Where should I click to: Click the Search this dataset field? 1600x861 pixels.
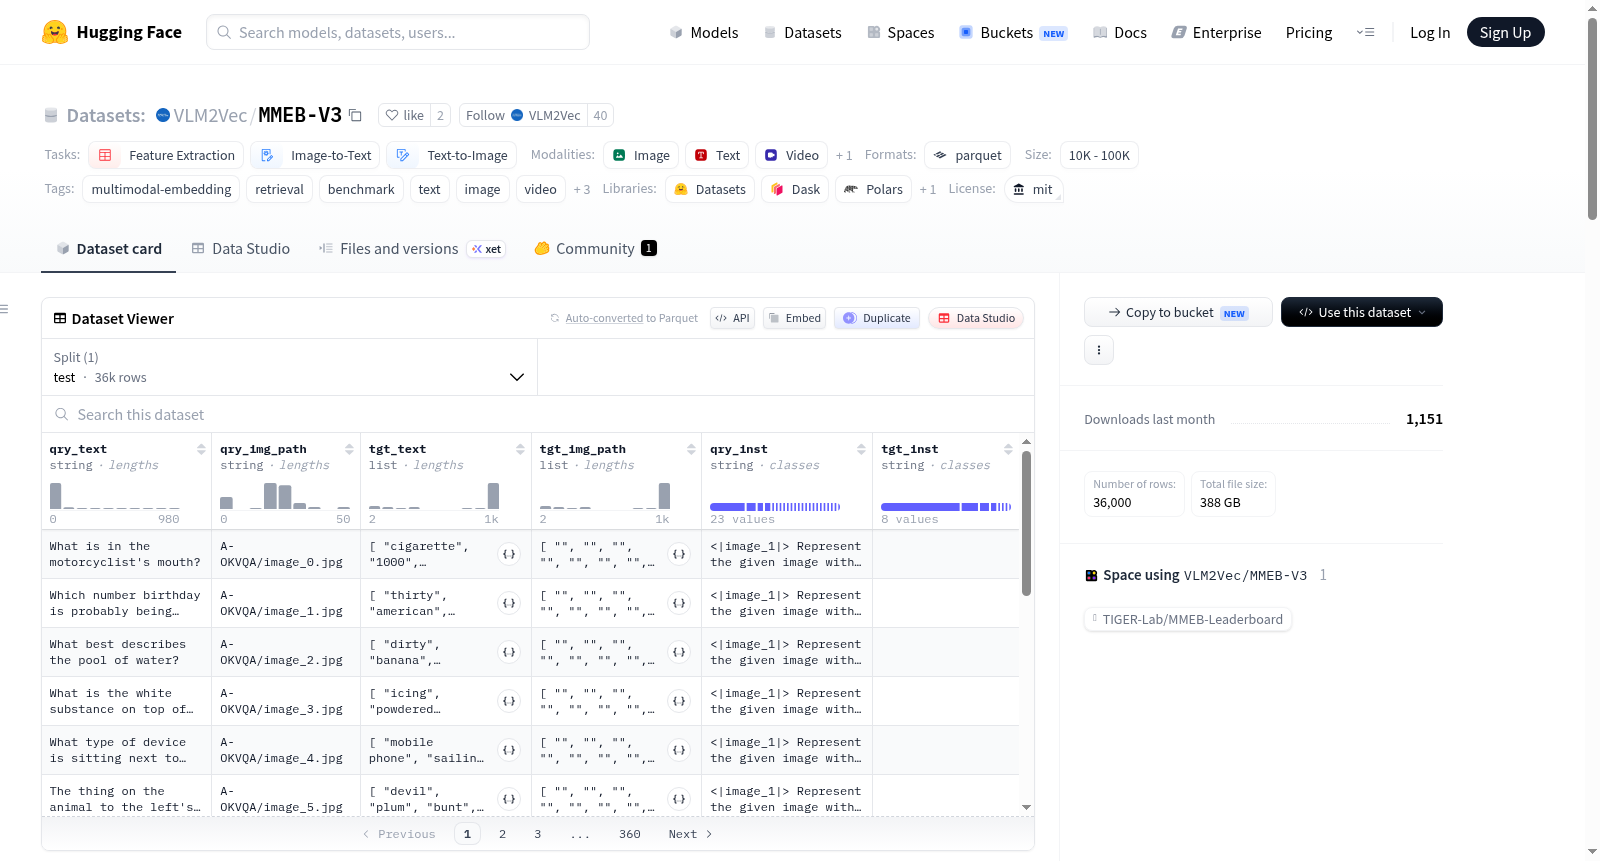point(538,414)
